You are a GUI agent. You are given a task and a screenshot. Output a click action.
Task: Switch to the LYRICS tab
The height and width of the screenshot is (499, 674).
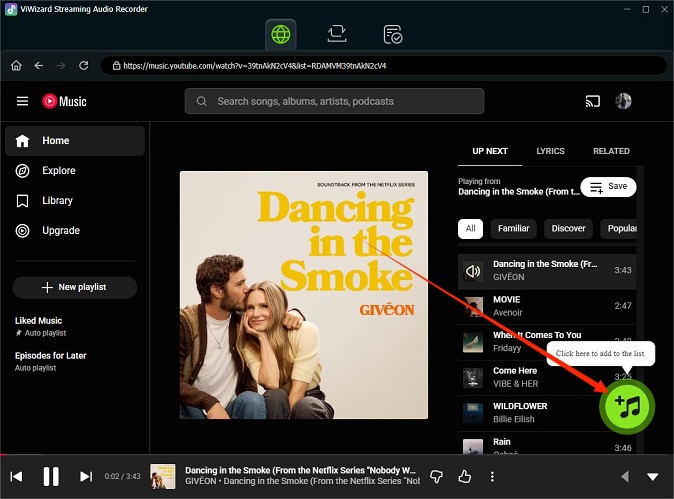(550, 151)
